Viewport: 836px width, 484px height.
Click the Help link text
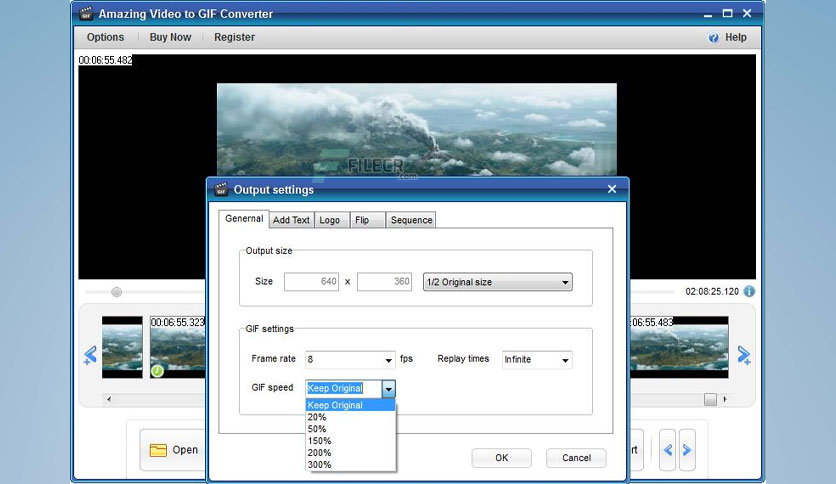[x=735, y=37]
